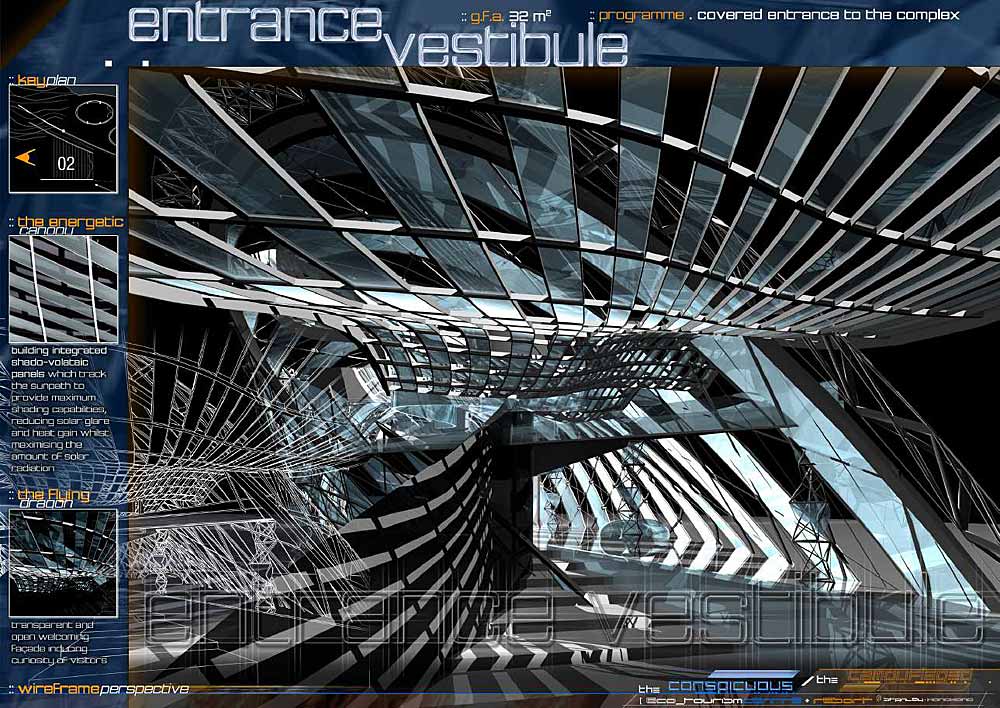Click the 'wireframe perspective' label
The height and width of the screenshot is (708, 1000).
point(98,689)
